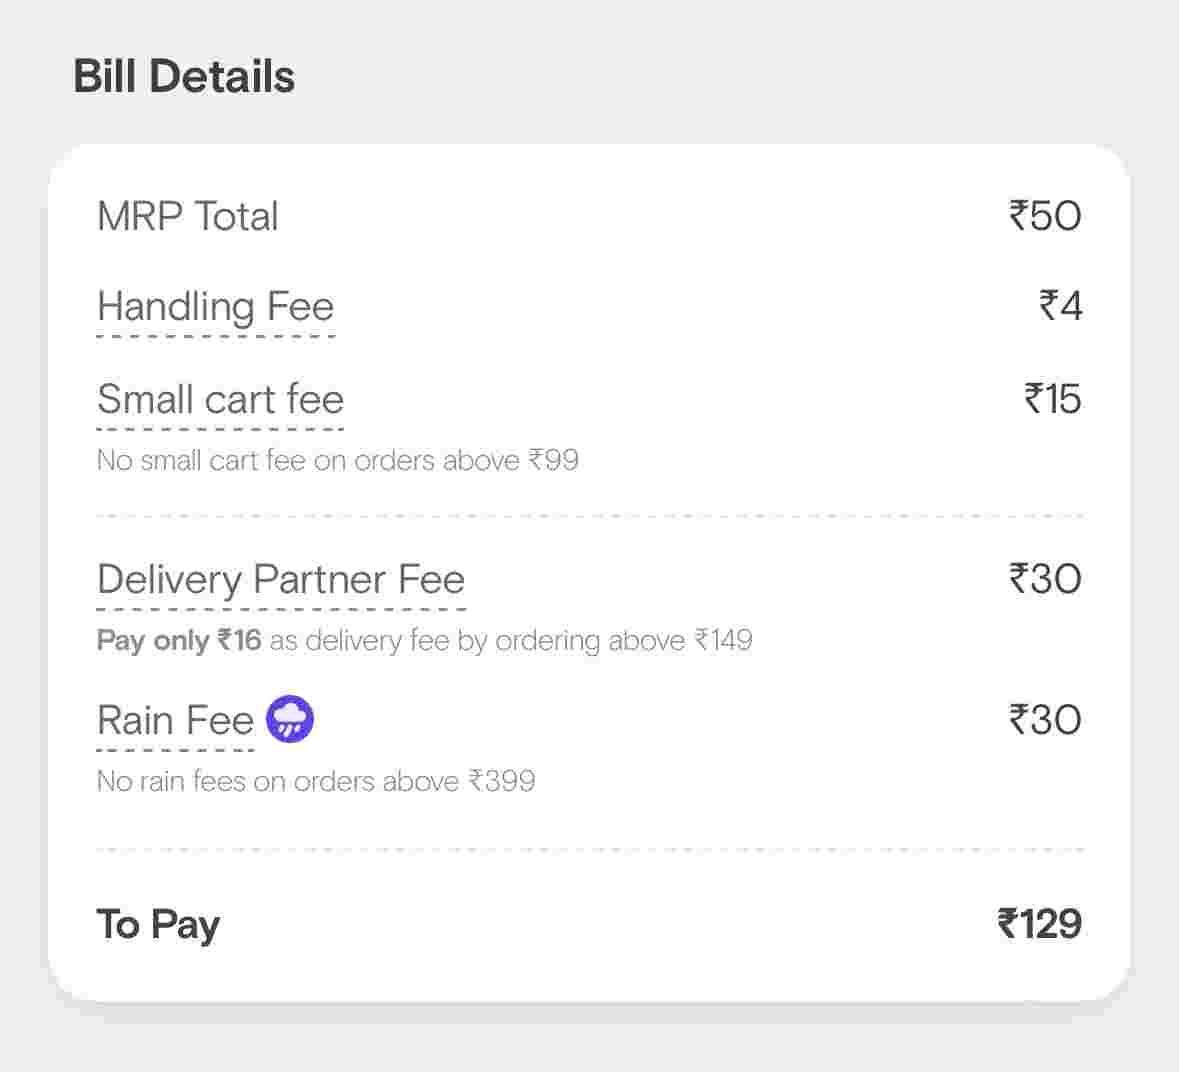This screenshot has width=1179, height=1072.
Task: Show Delivery Partner Fee details
Action: coord(281,580)
